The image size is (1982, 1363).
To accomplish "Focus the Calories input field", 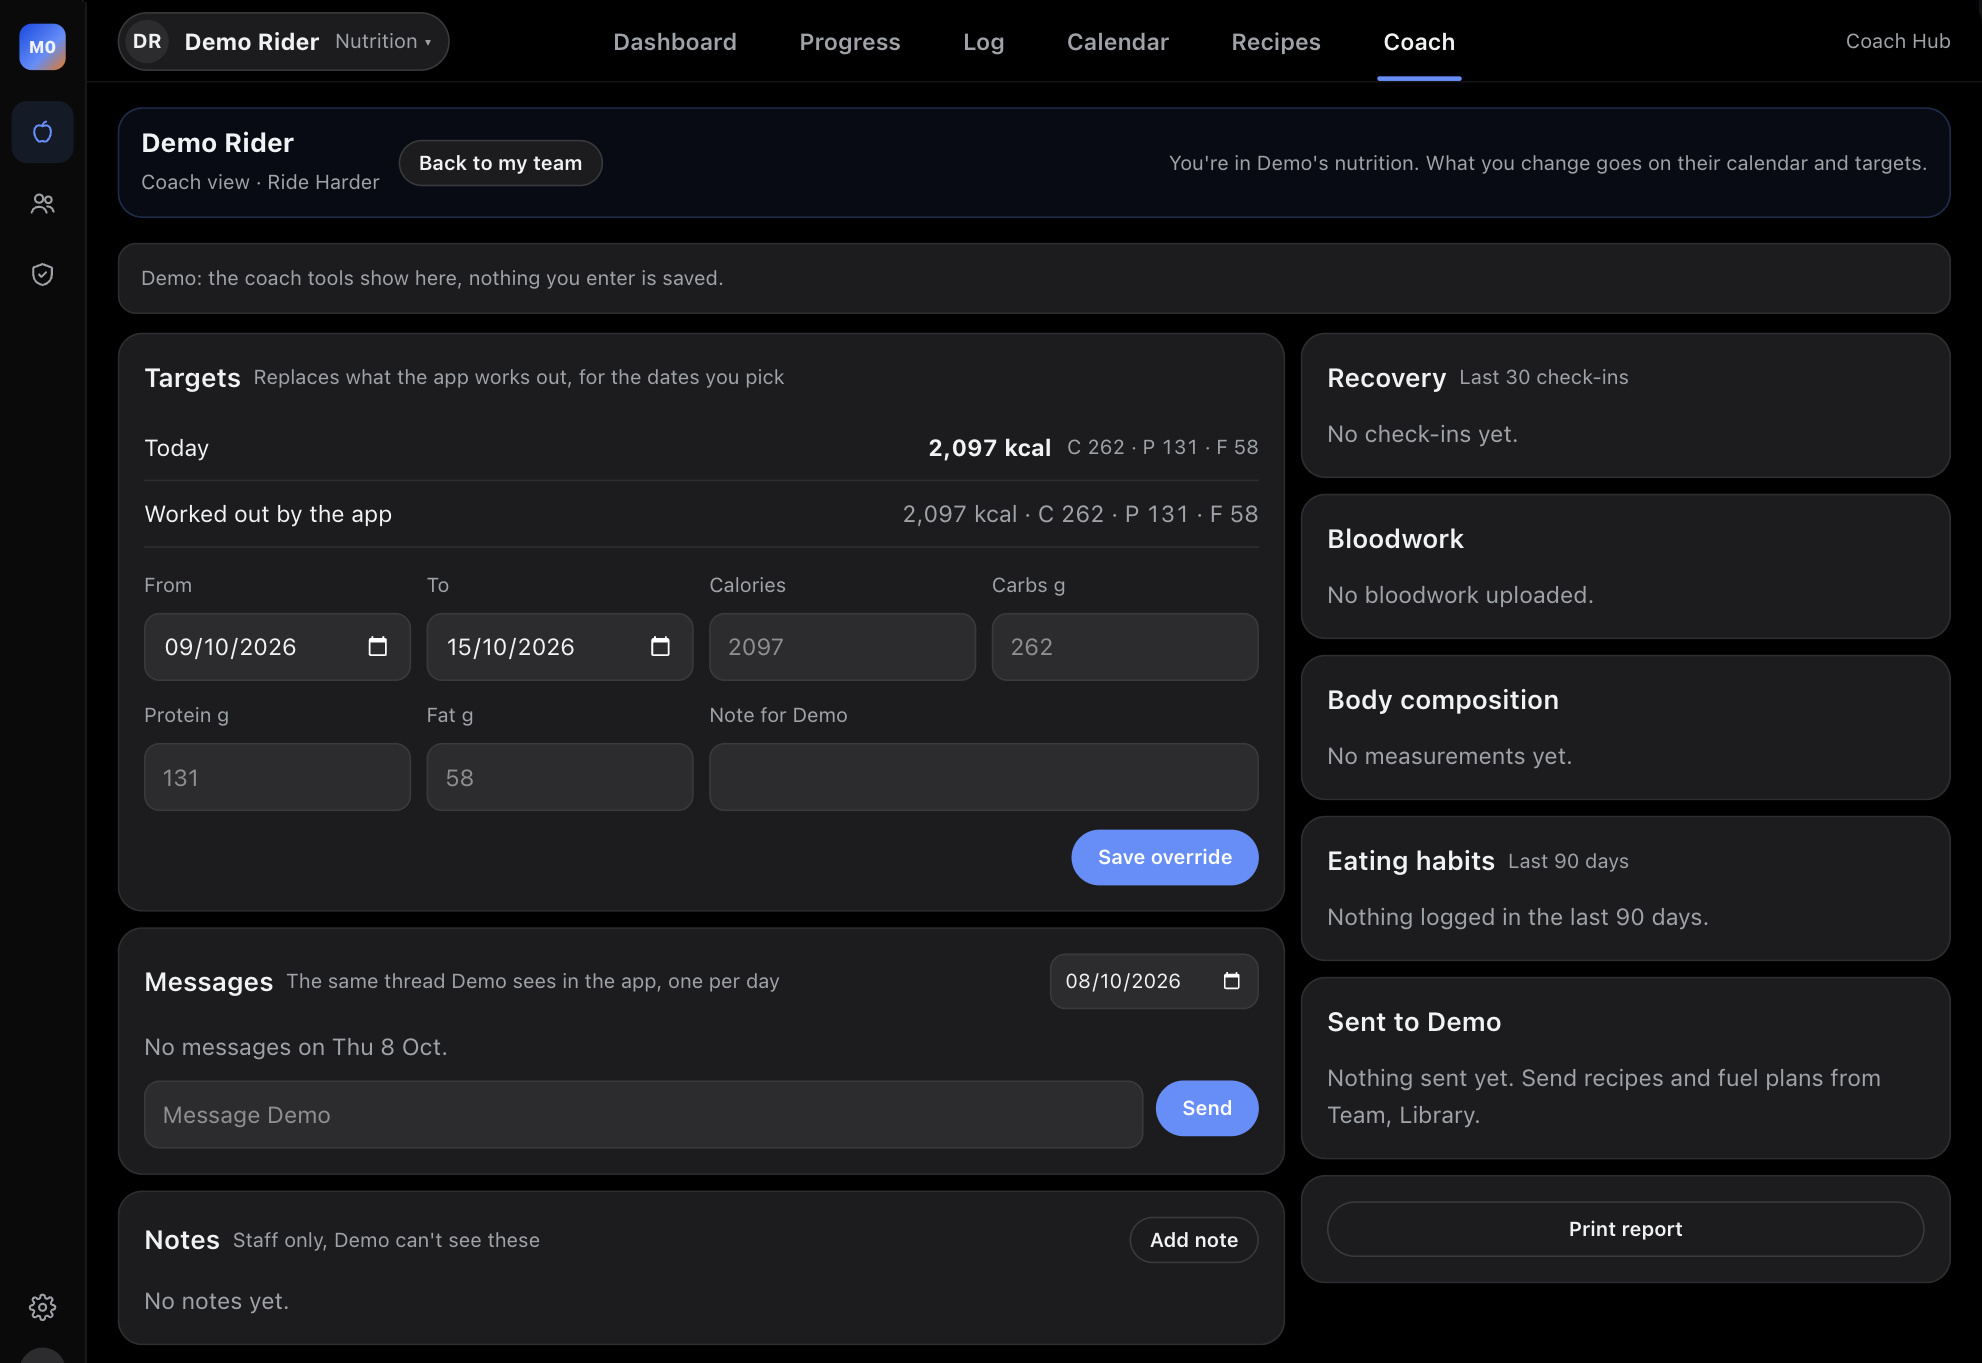I will coord(842,647).
